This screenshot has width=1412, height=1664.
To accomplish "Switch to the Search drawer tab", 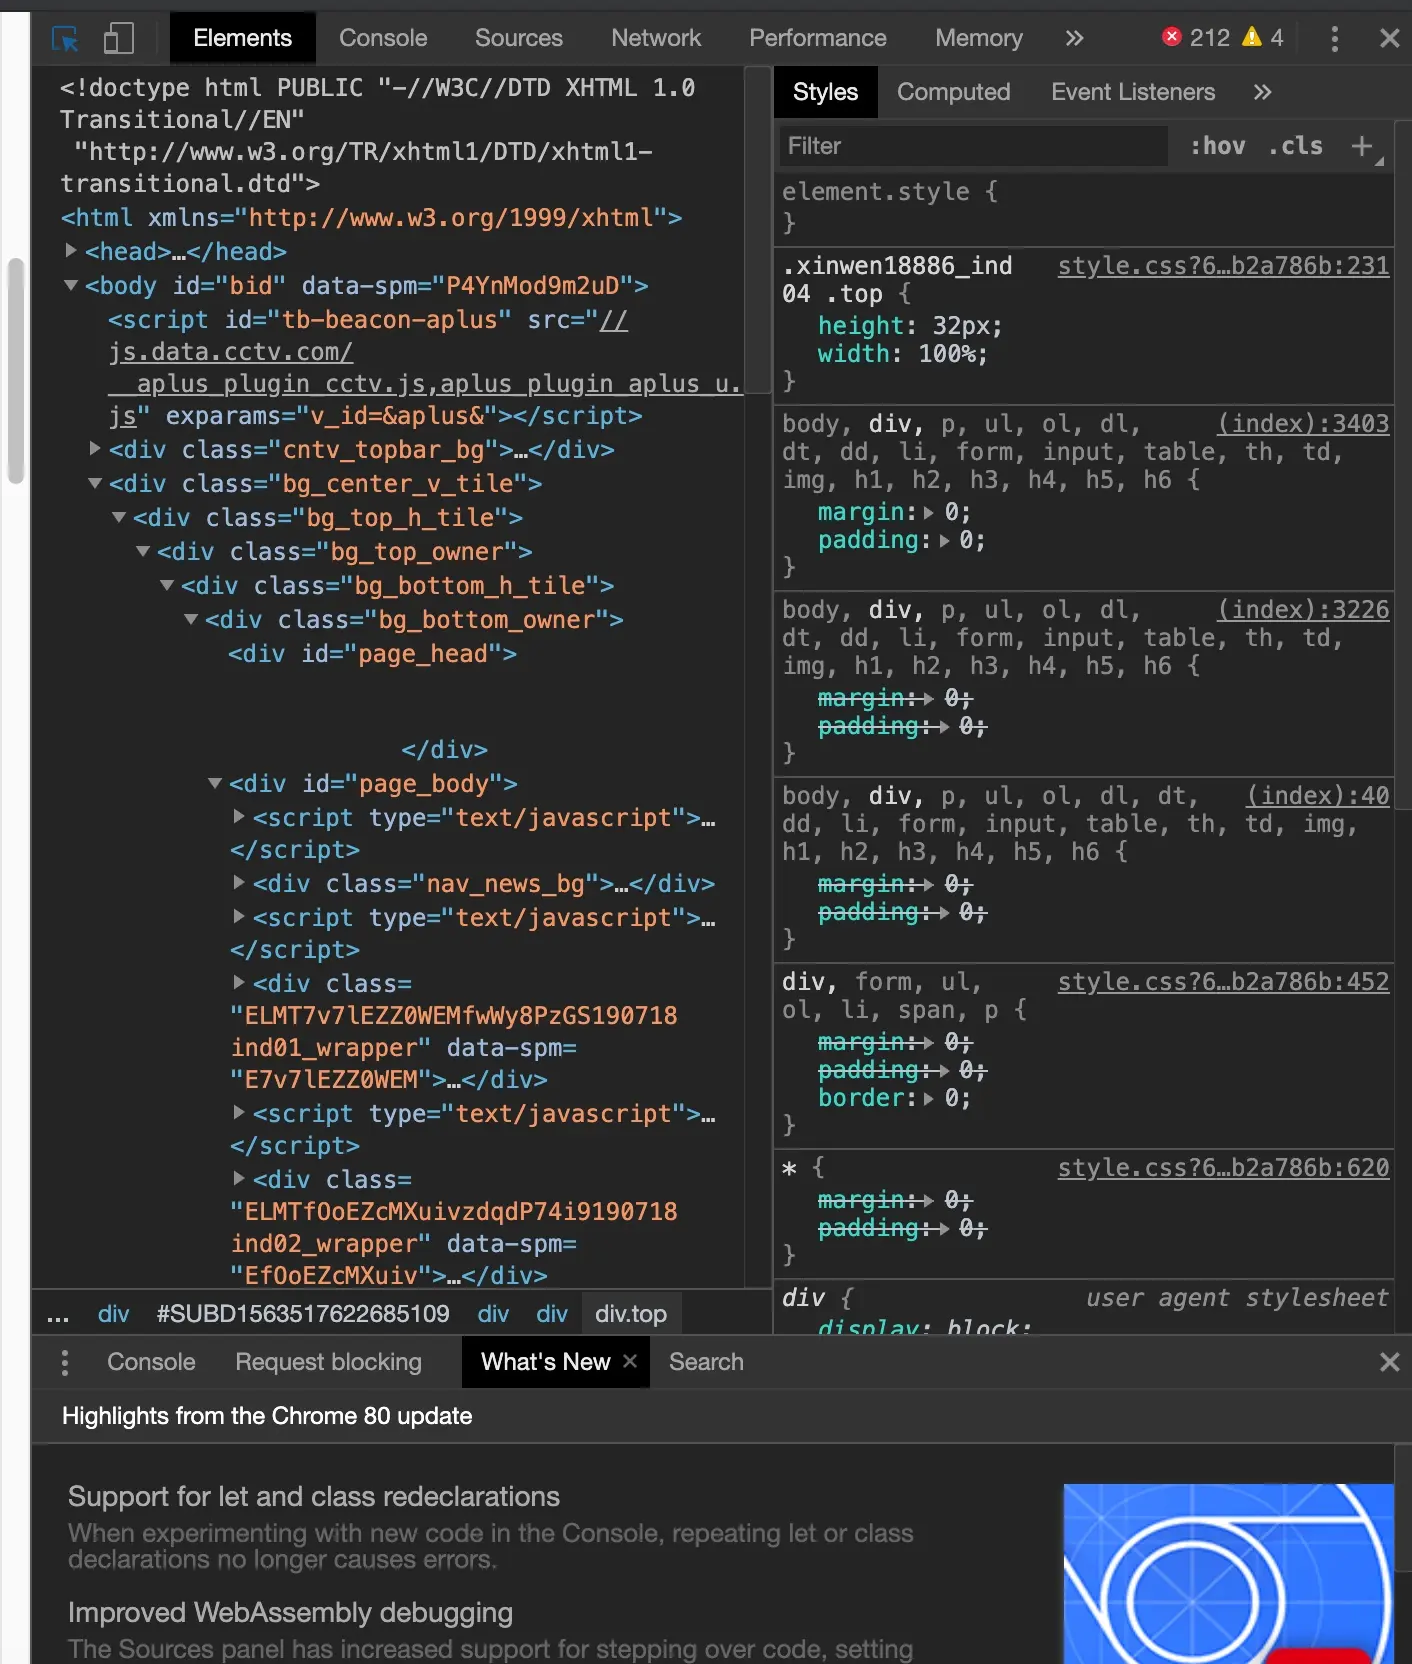I will click(x=706, y=1362).
